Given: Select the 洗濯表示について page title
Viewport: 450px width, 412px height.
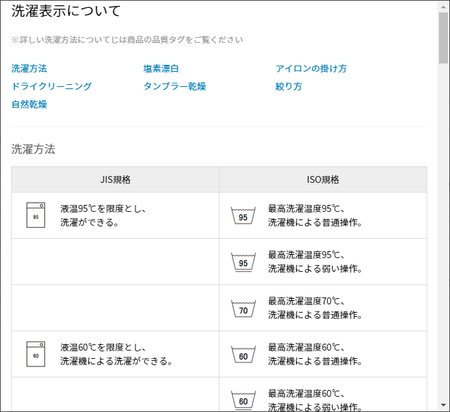Looking at the screenshot, I should 66,11.
